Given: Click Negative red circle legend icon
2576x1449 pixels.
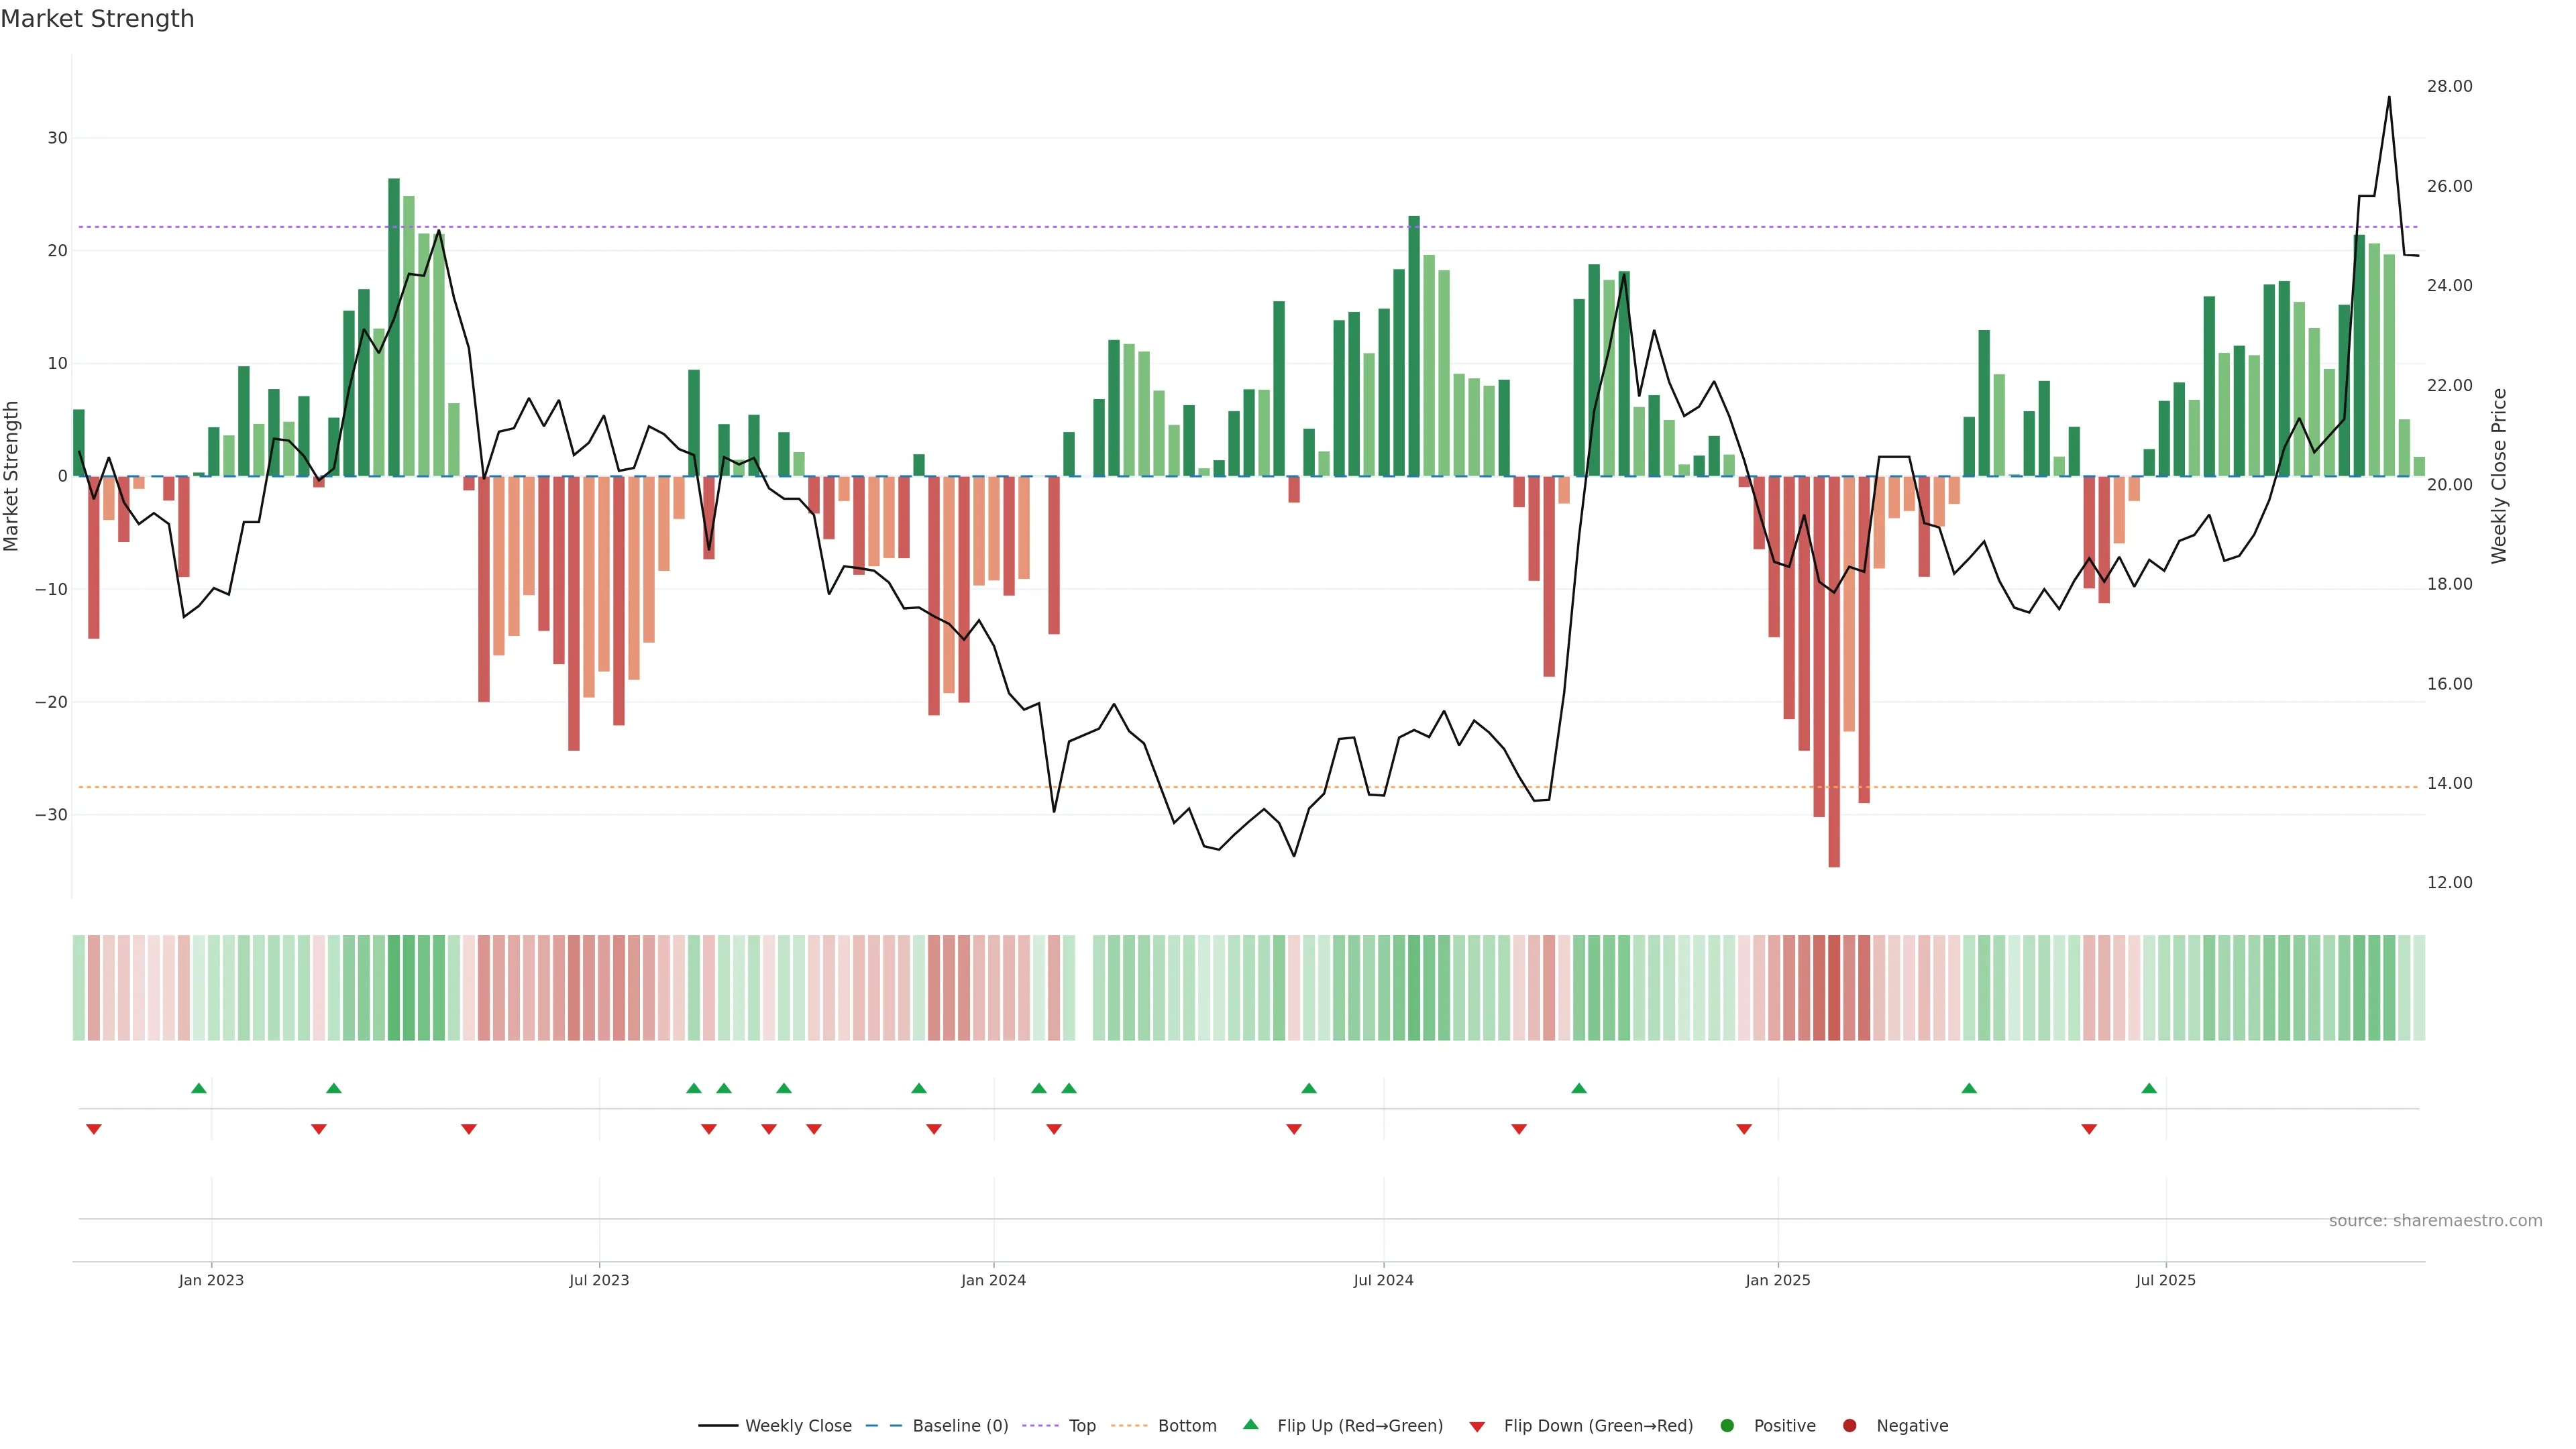Looking at the screenshot, I should 1849,1426.
